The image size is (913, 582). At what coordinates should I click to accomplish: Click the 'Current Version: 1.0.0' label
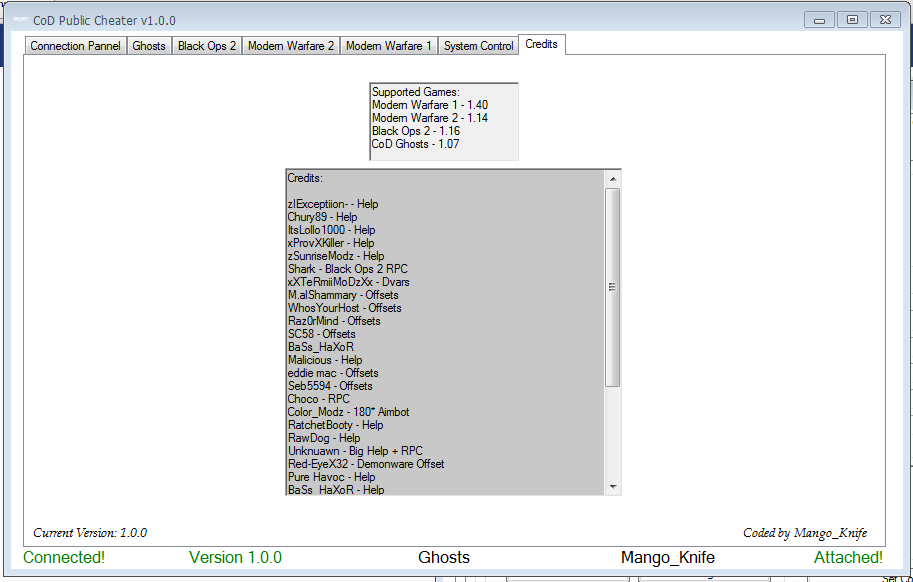[x=90, y=533]
